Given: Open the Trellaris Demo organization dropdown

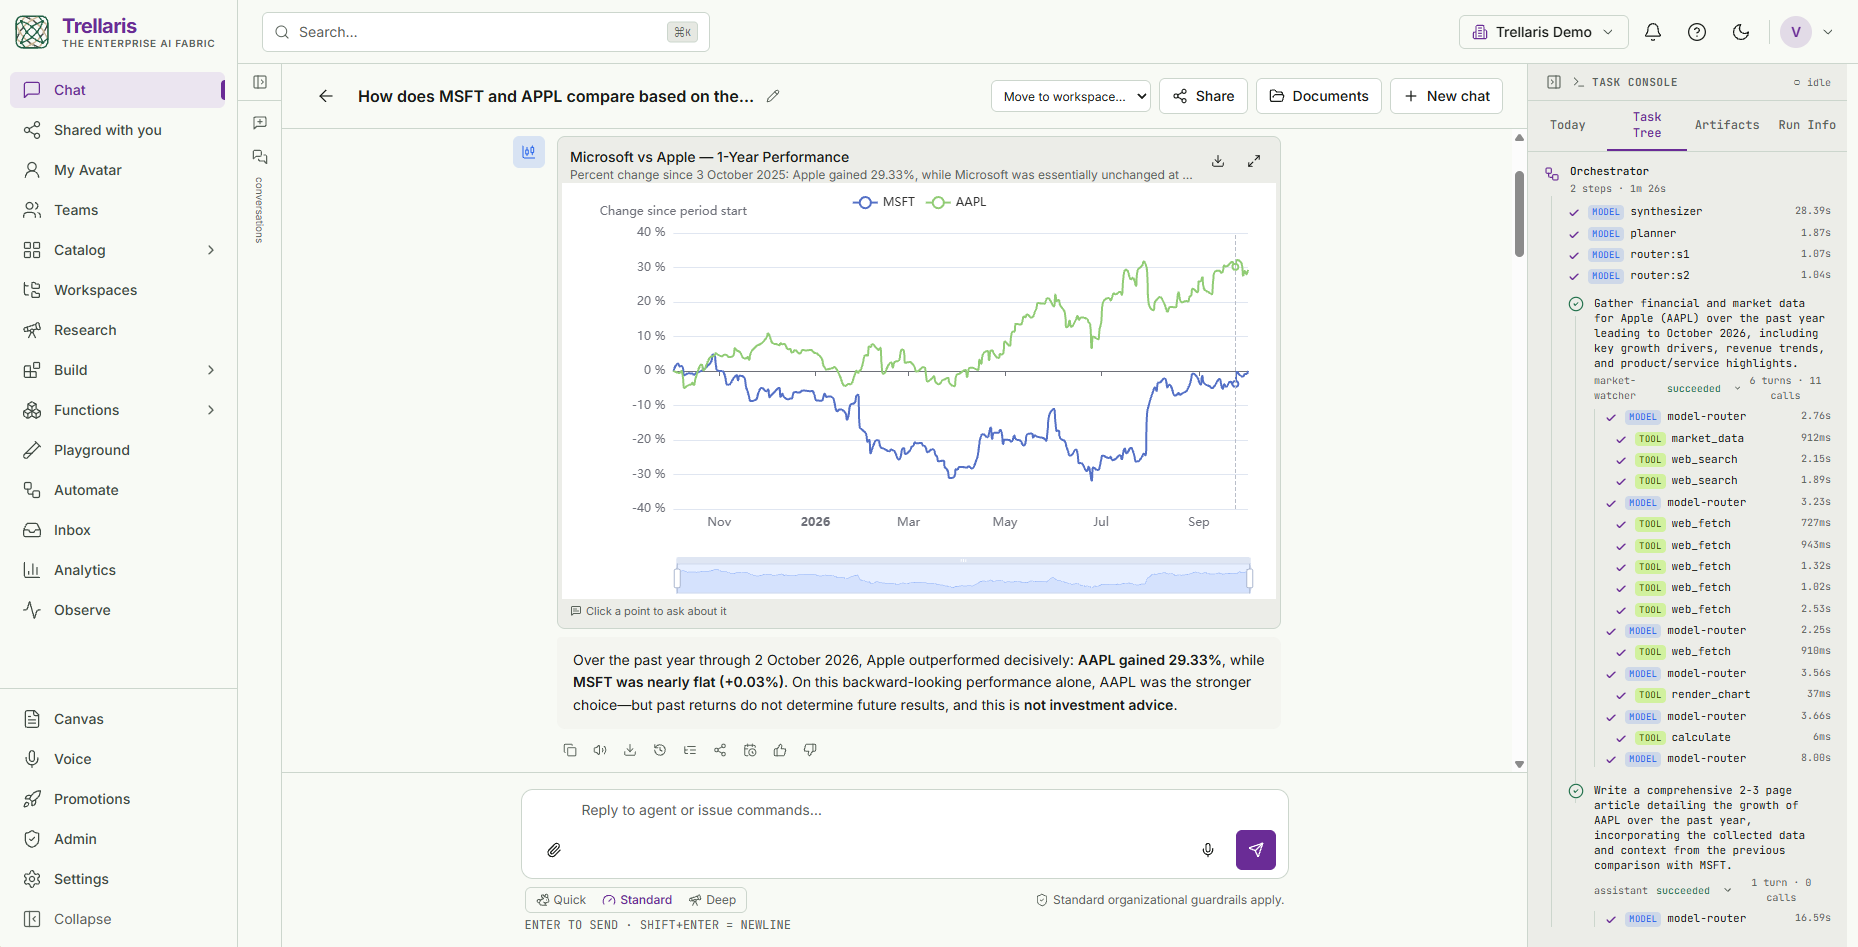Looking at the screenshot, I should click(x=1543, y=32).
